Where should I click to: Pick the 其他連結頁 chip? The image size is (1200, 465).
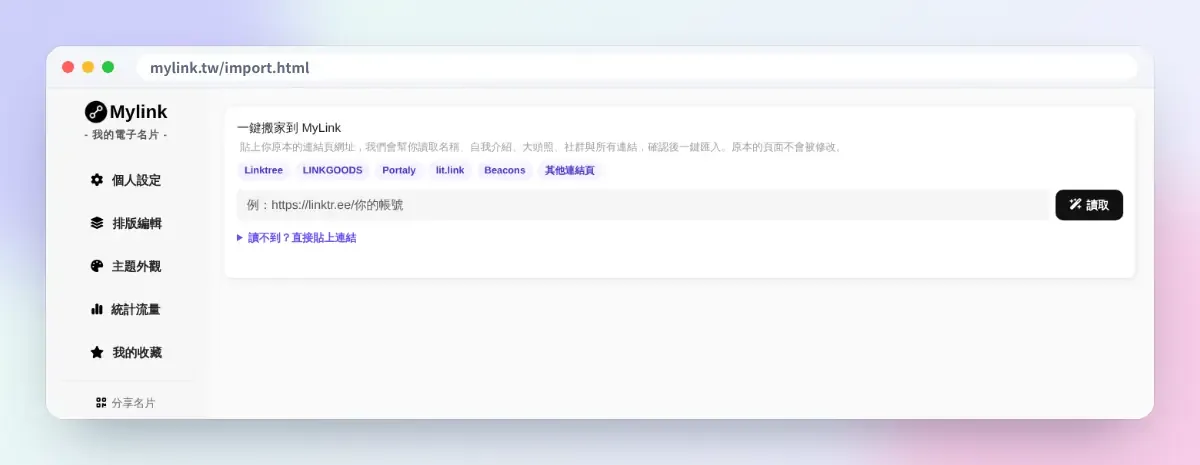tap(570, 170)
